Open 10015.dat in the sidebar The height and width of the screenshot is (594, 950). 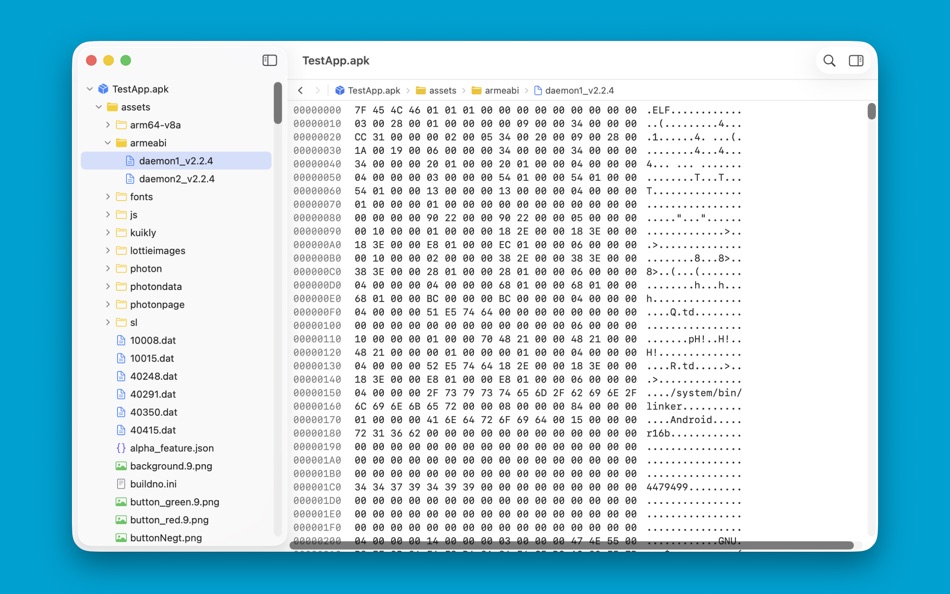click(152, 358)
